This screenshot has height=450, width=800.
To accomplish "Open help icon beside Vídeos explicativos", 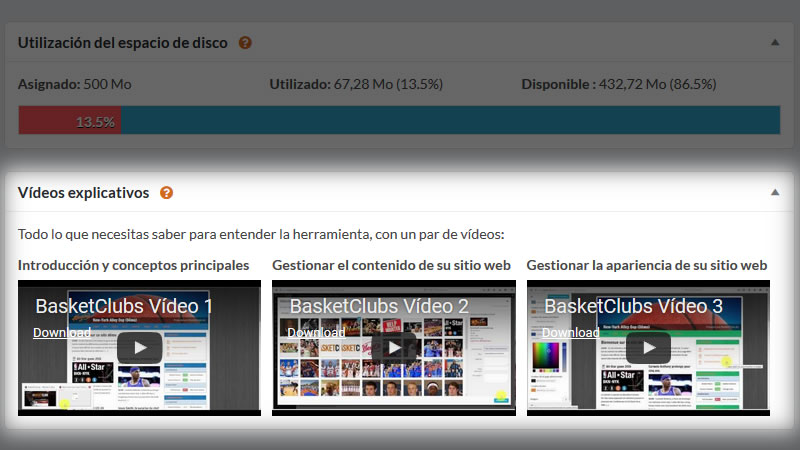I will click(166, 193).
